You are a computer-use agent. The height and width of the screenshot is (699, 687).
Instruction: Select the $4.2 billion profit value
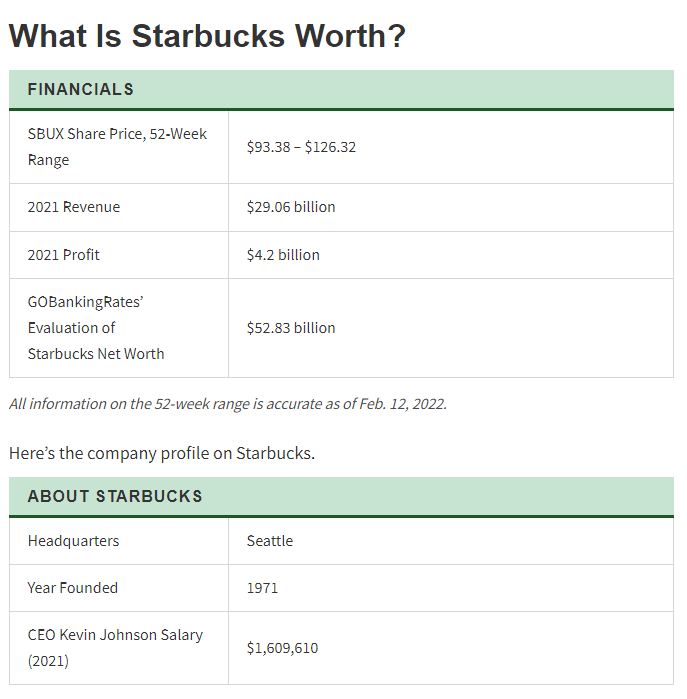click(283, 255)
